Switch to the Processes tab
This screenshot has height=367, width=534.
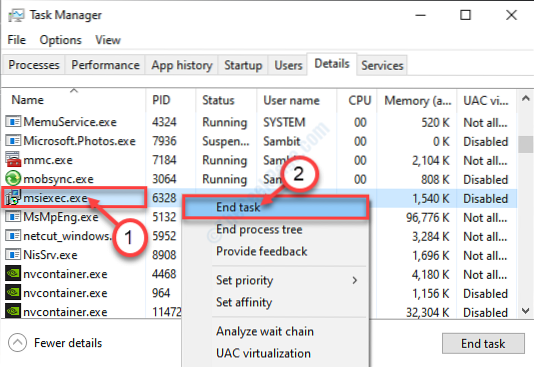pyautogui.click(x=34, y=65)
